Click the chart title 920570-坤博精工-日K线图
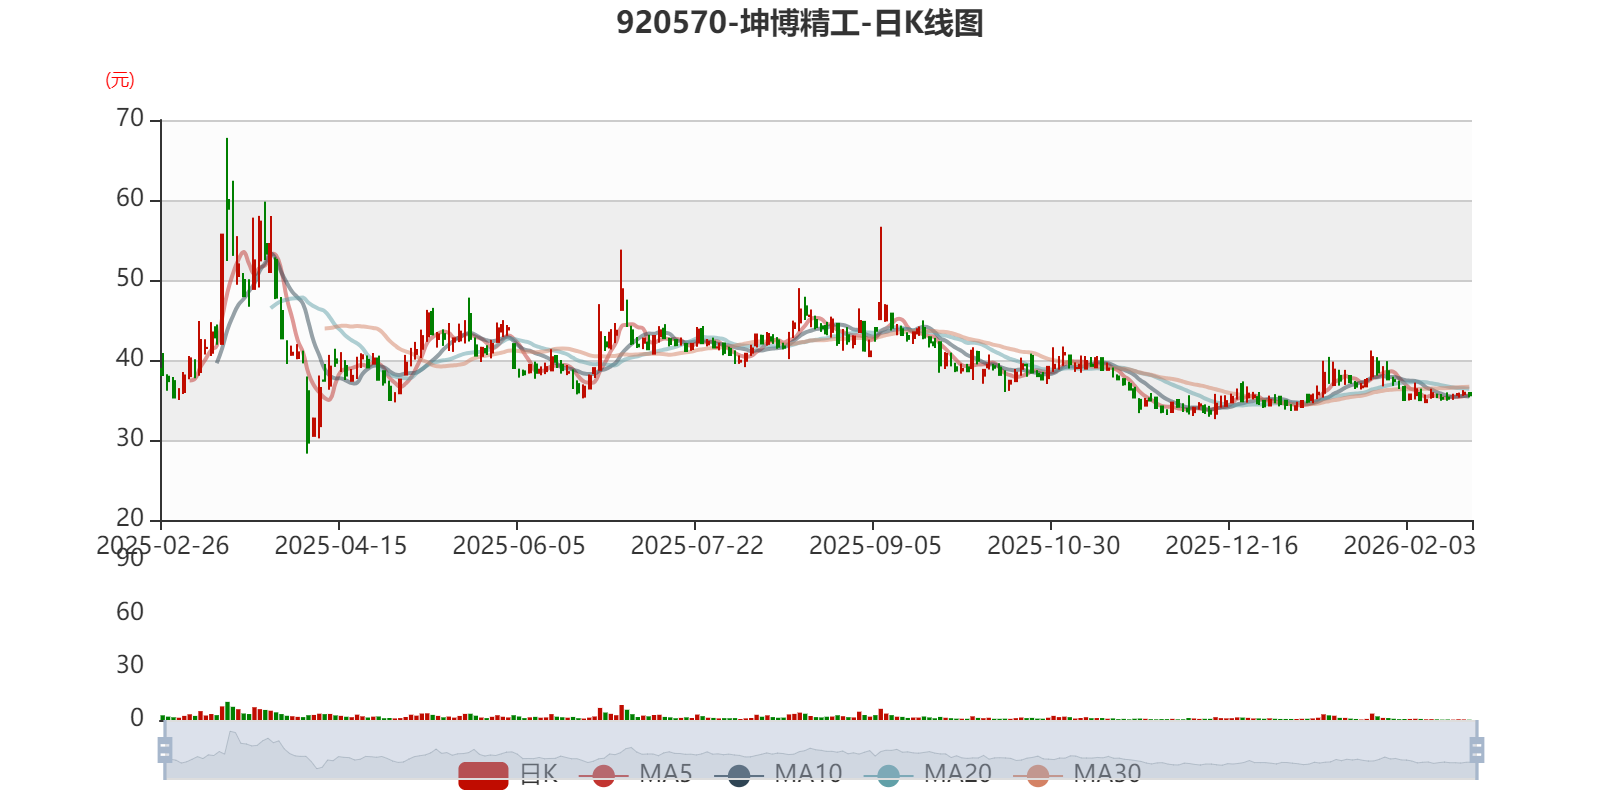This screenshot has width=1600, height=800. [800, 23]
